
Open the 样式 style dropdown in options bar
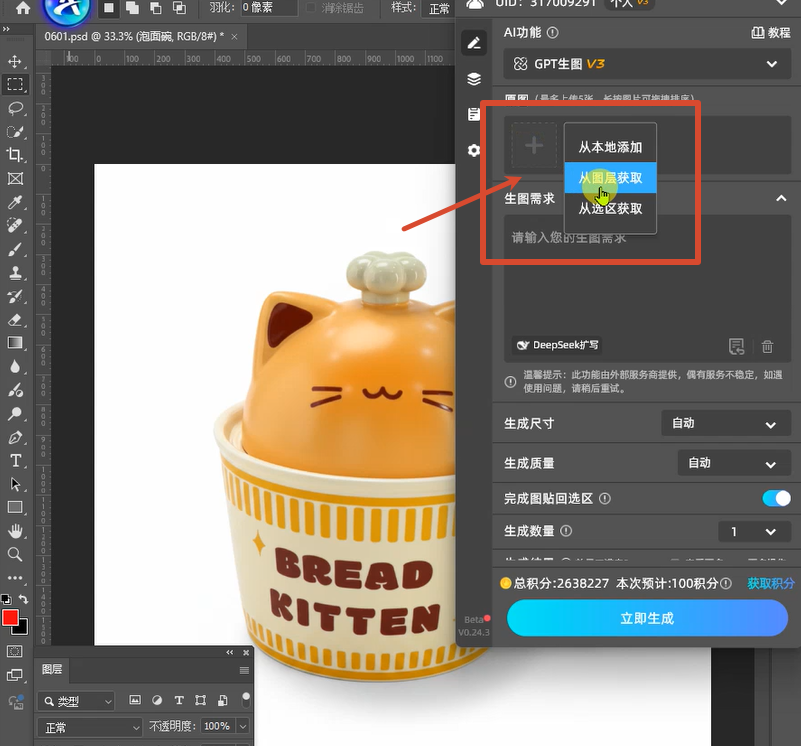pyautogui.click(x=438, y=8)
